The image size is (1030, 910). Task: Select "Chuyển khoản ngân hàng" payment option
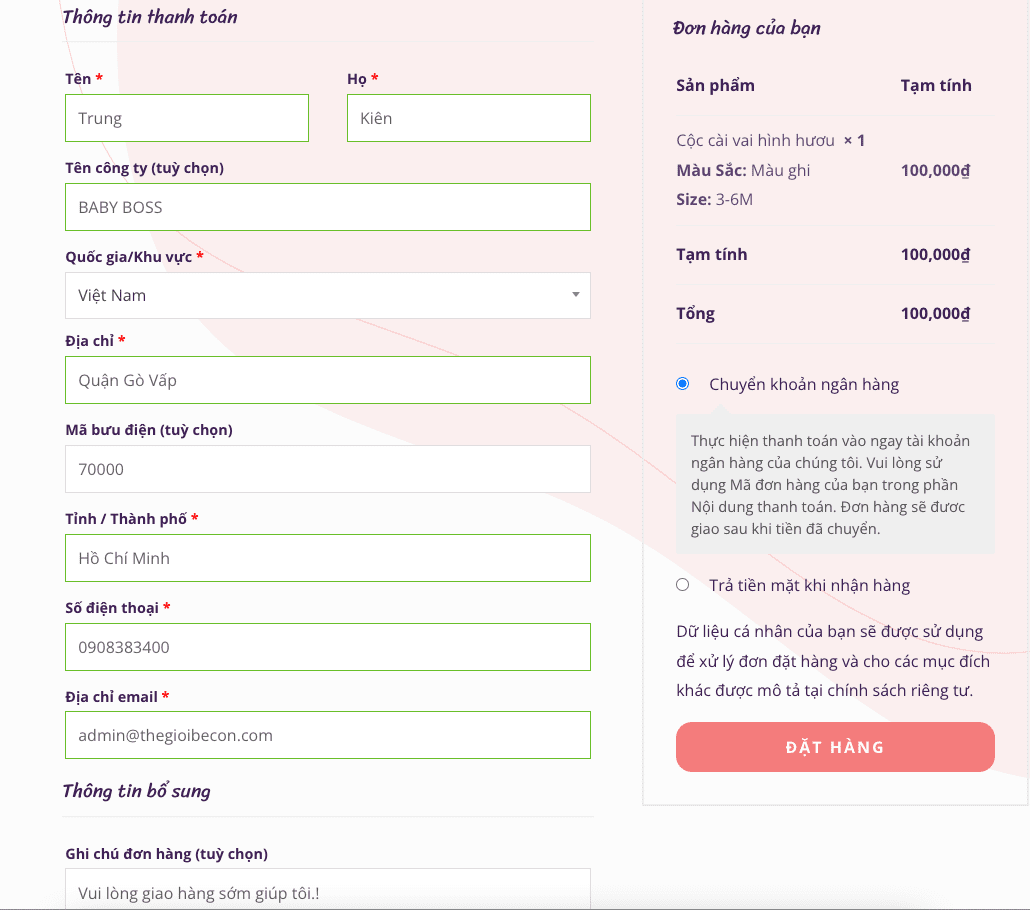(x=682, y=383)
